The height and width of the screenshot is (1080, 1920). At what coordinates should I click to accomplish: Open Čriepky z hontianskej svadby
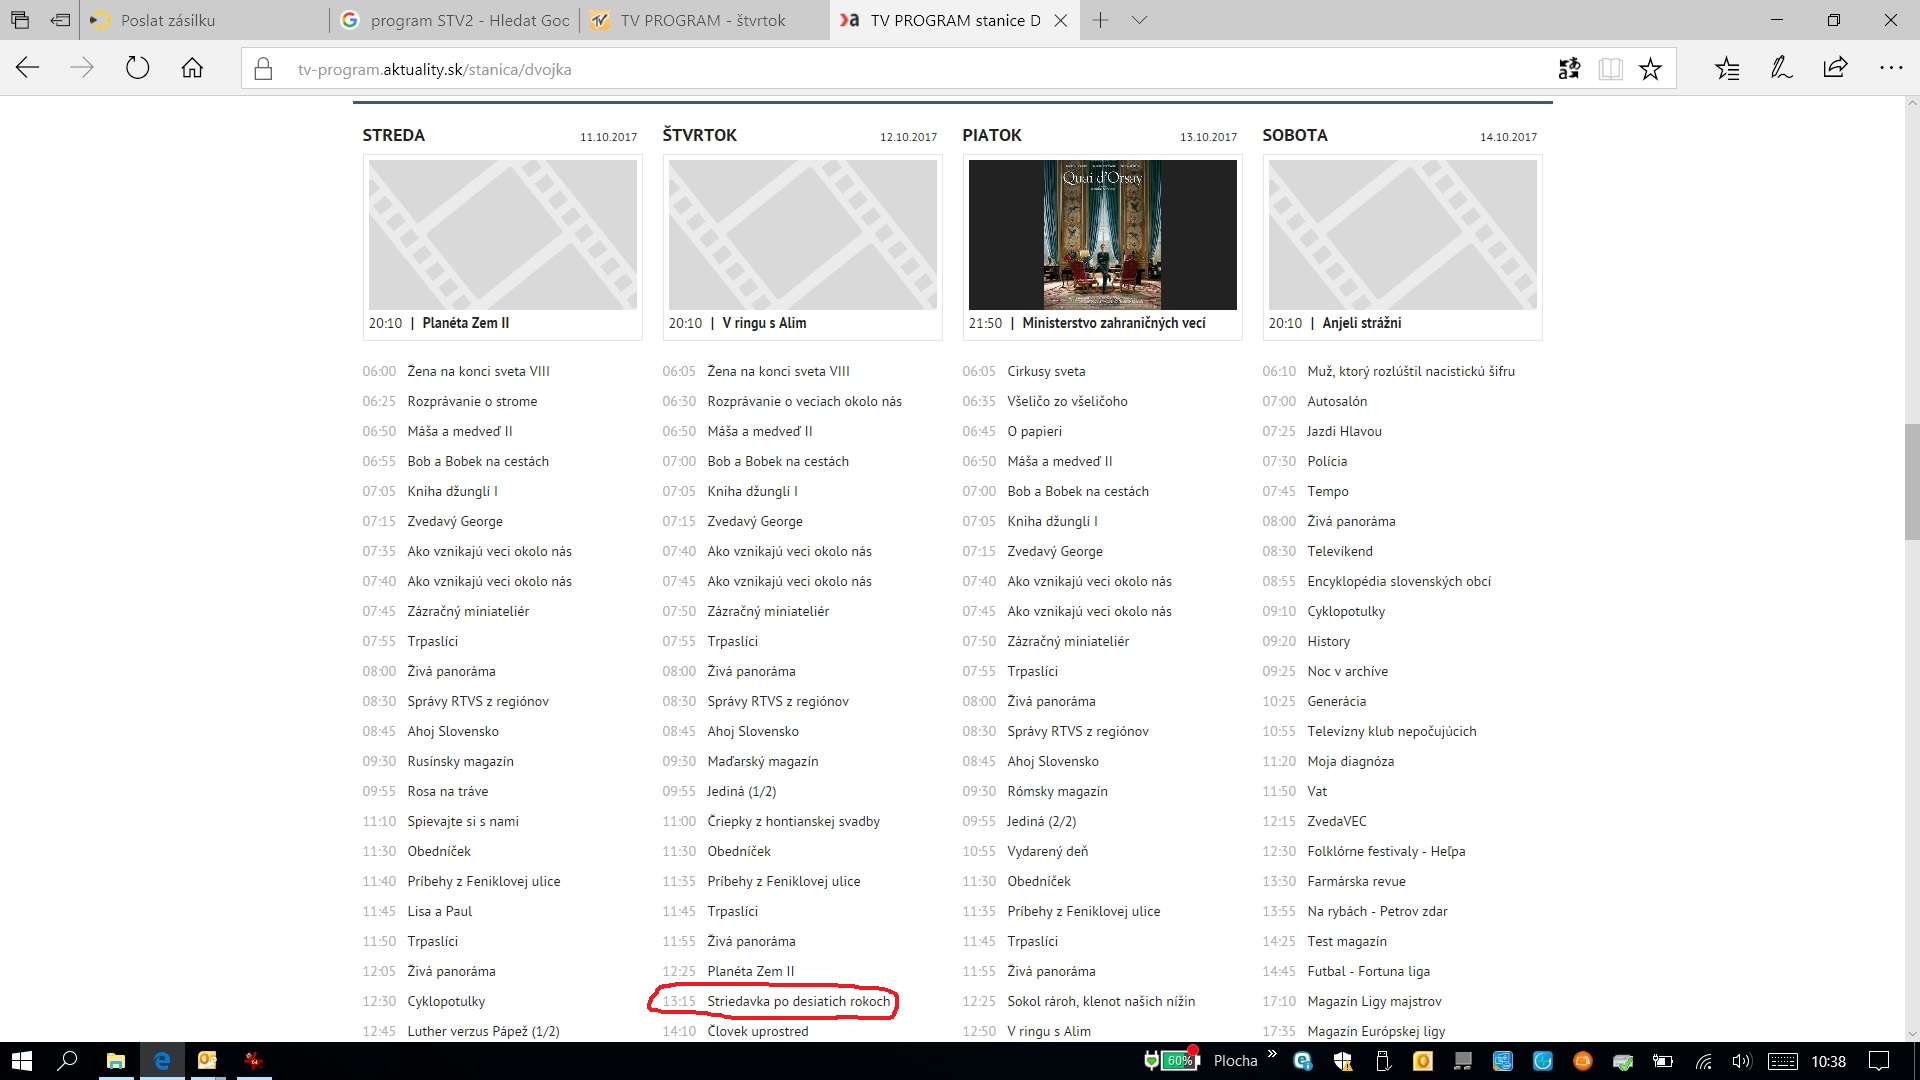793,821
